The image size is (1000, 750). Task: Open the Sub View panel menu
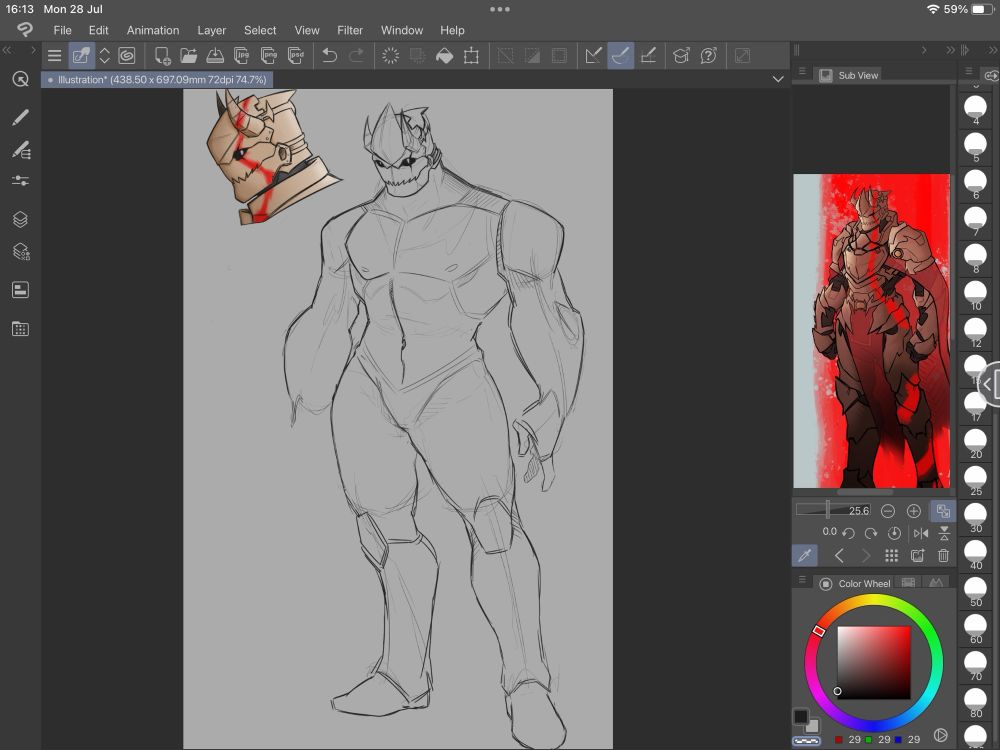(x=801, y=73)
